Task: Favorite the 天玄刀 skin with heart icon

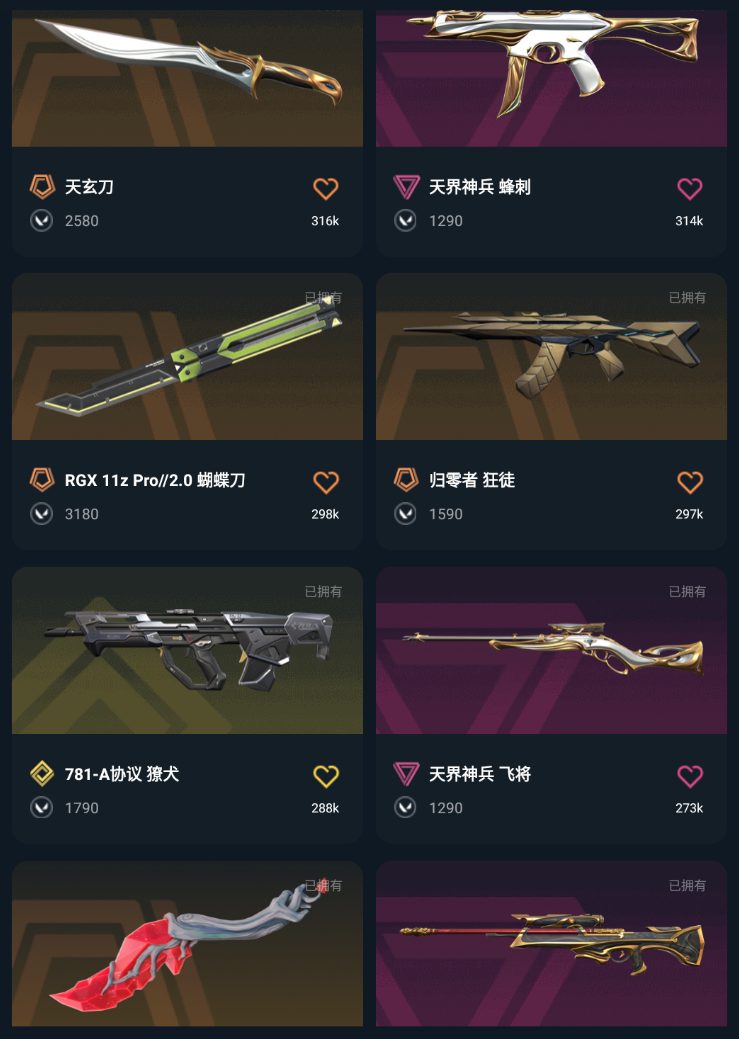Action: pos(325,189)
